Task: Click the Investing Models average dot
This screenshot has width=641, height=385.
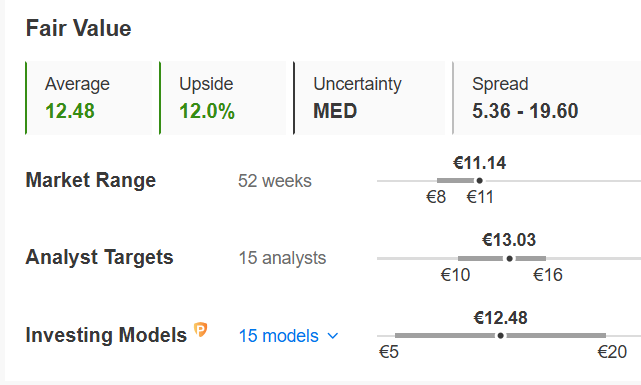Action: point(500,336)
